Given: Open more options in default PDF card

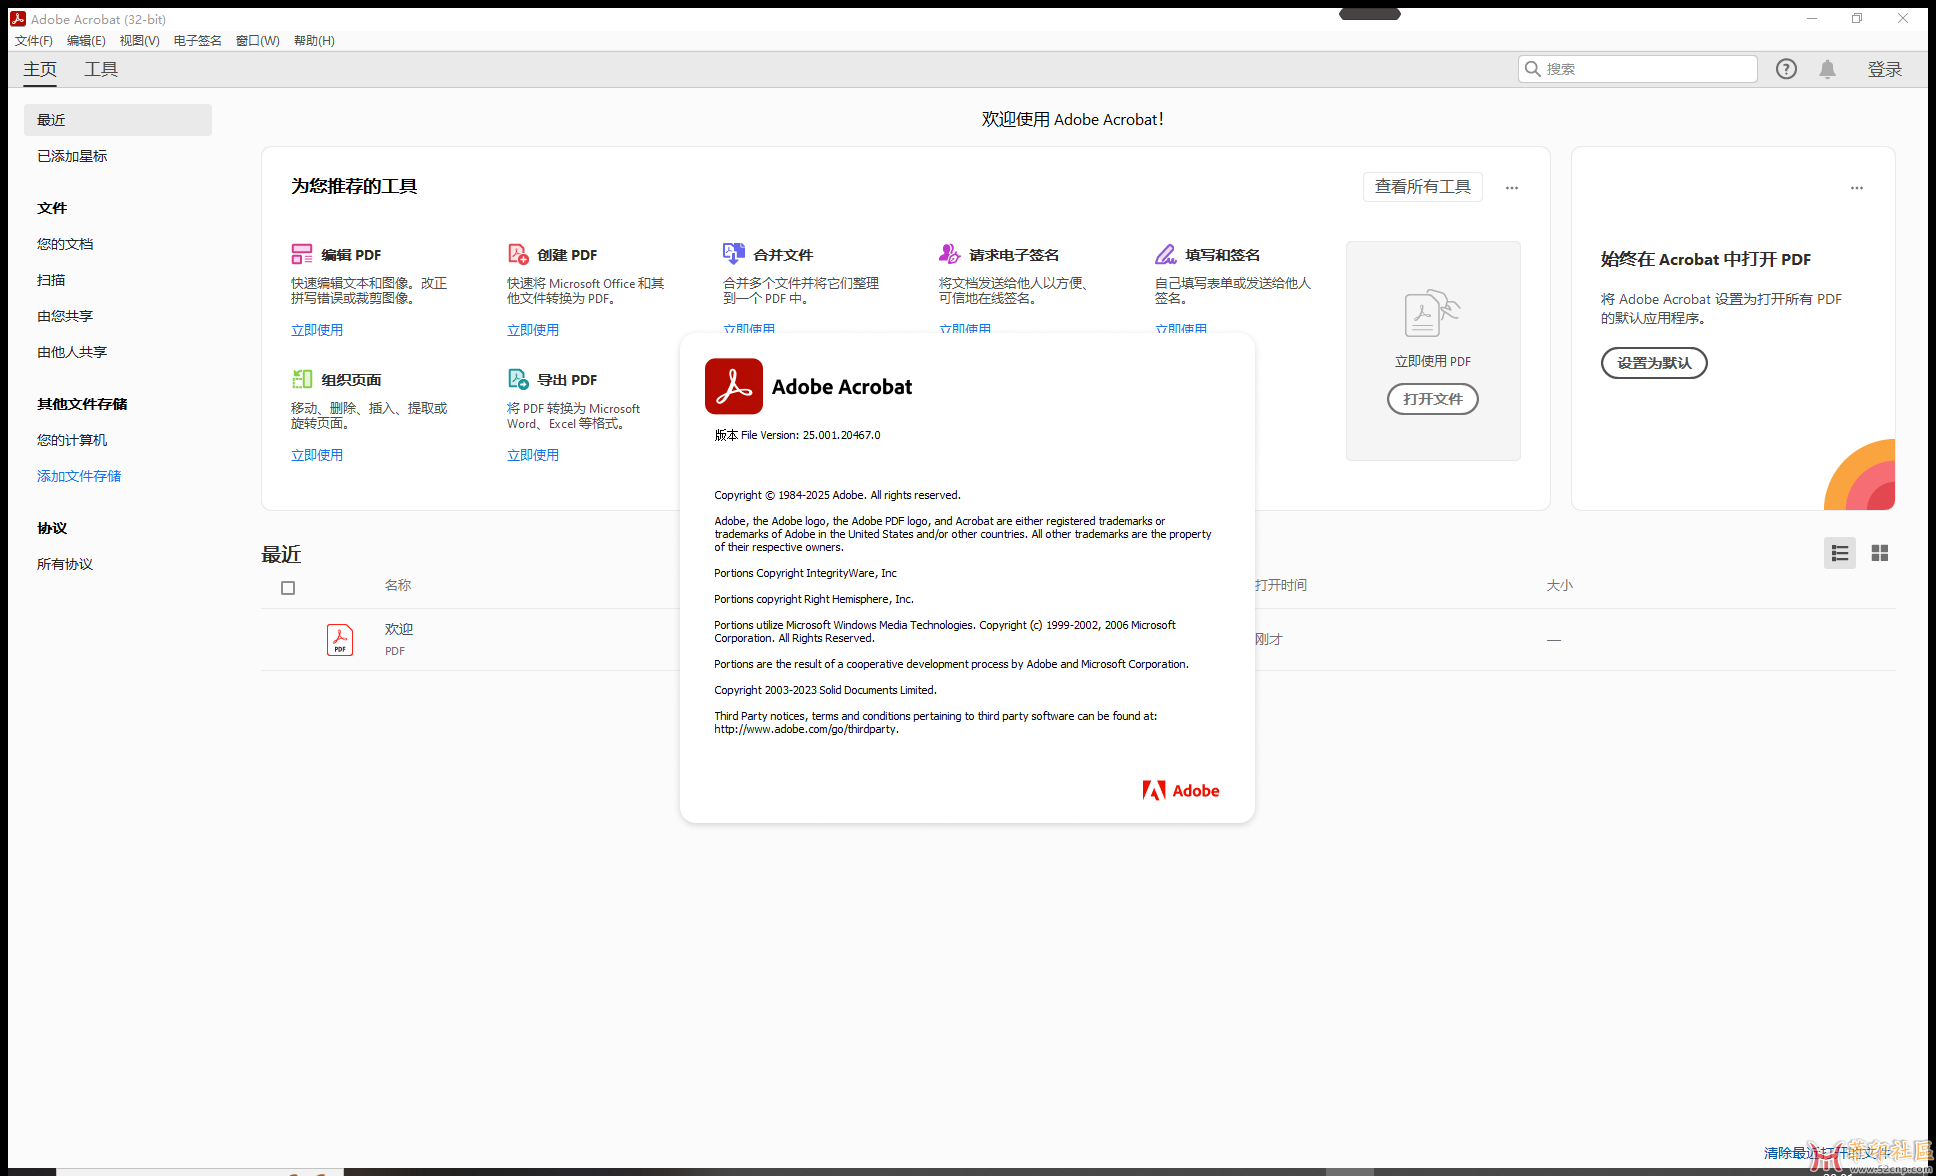Looking at the screenshot, I should [x=1857, y=188].
